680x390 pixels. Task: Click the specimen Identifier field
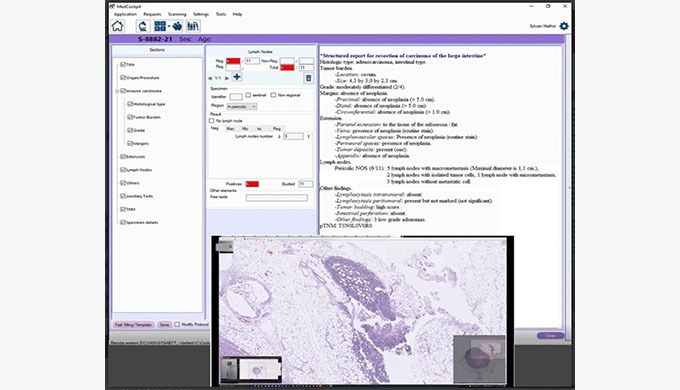click(x=236, y=96)
